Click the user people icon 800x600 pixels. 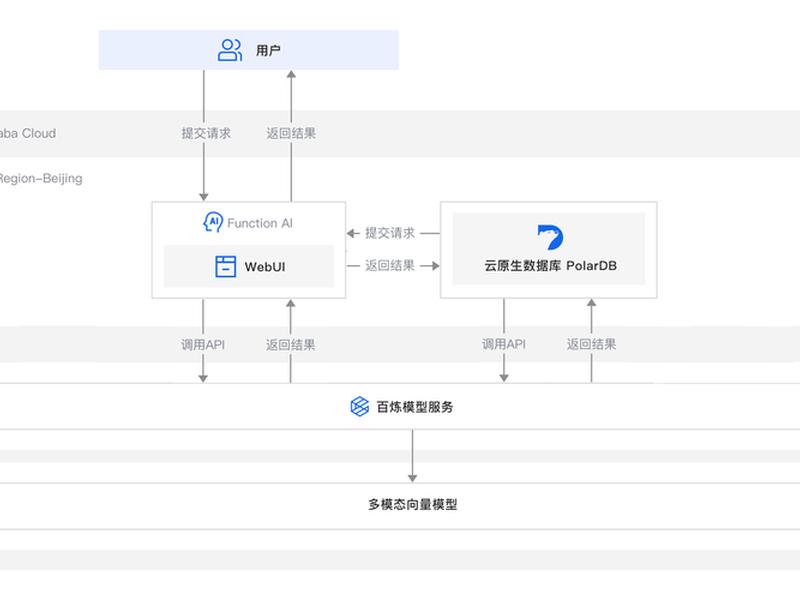pyautogui.click(x=230, y=50)
